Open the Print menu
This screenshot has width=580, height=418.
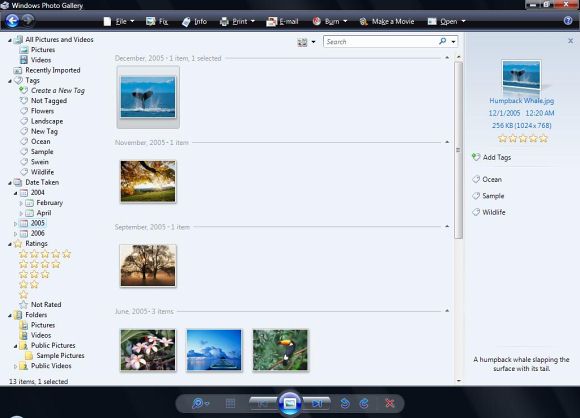click(237, 21)
